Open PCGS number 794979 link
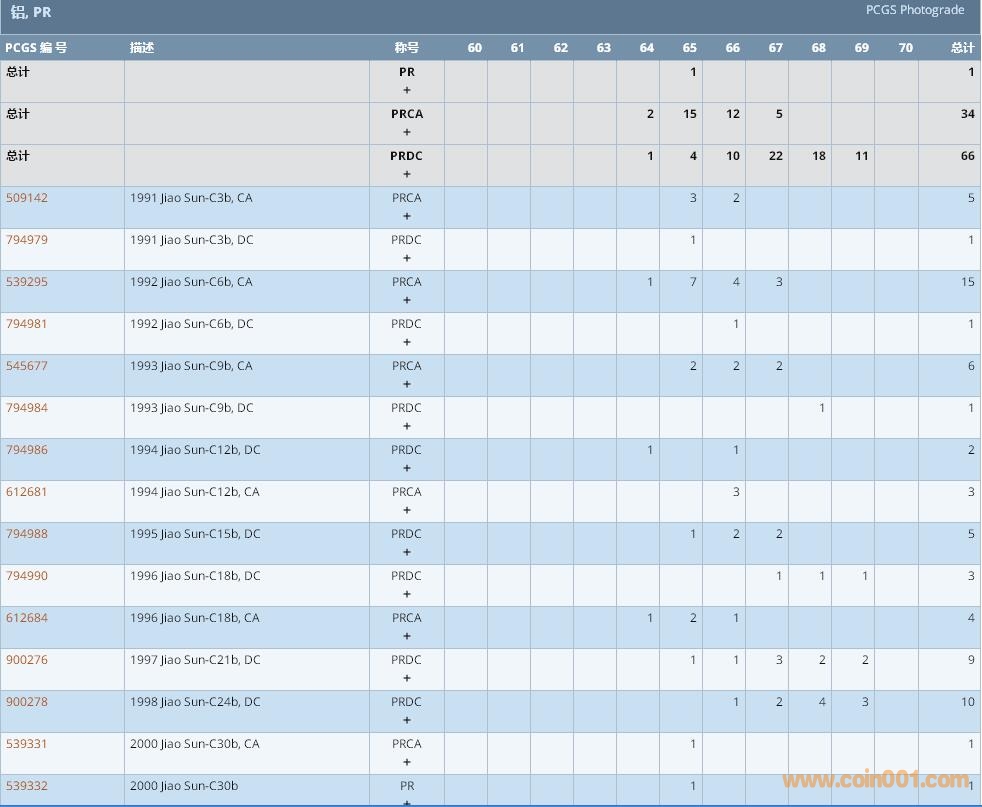 coord(27,240)
